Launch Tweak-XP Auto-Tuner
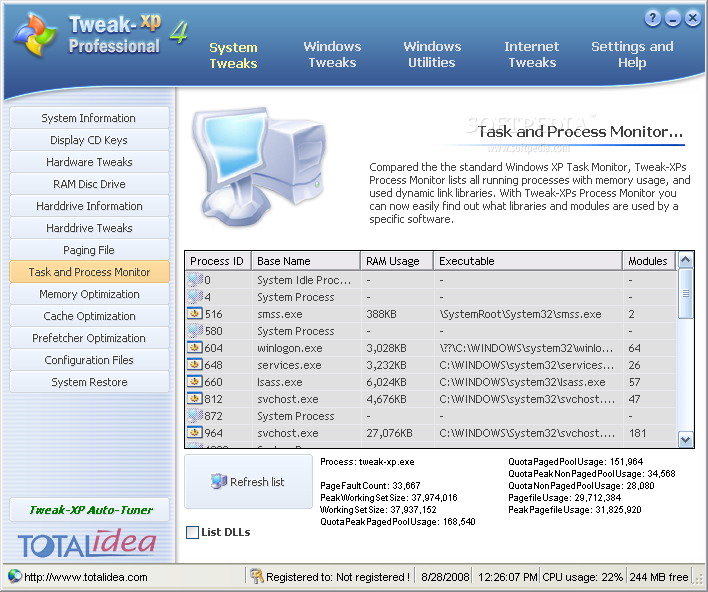The height and width of the screenshot is (592, 708). (89, 510)
